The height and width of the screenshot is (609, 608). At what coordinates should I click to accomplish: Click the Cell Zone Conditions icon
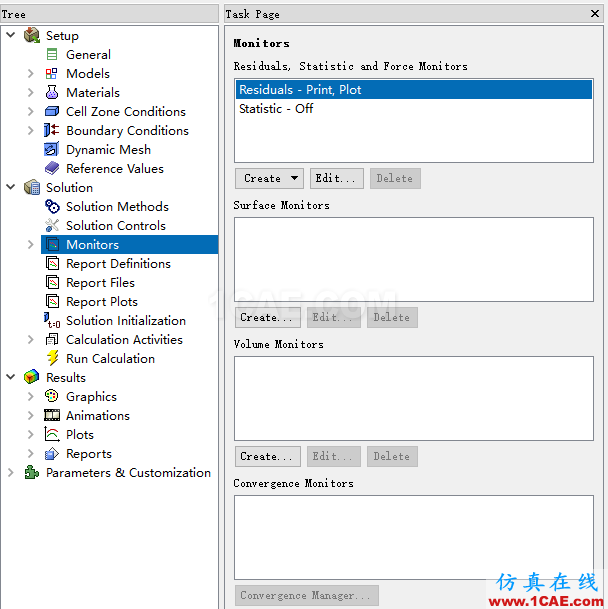click(x=52, y=111)
